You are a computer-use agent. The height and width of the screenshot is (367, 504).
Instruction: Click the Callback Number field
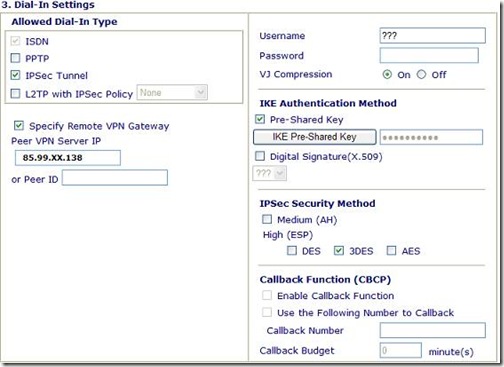(x=432, y=330)
